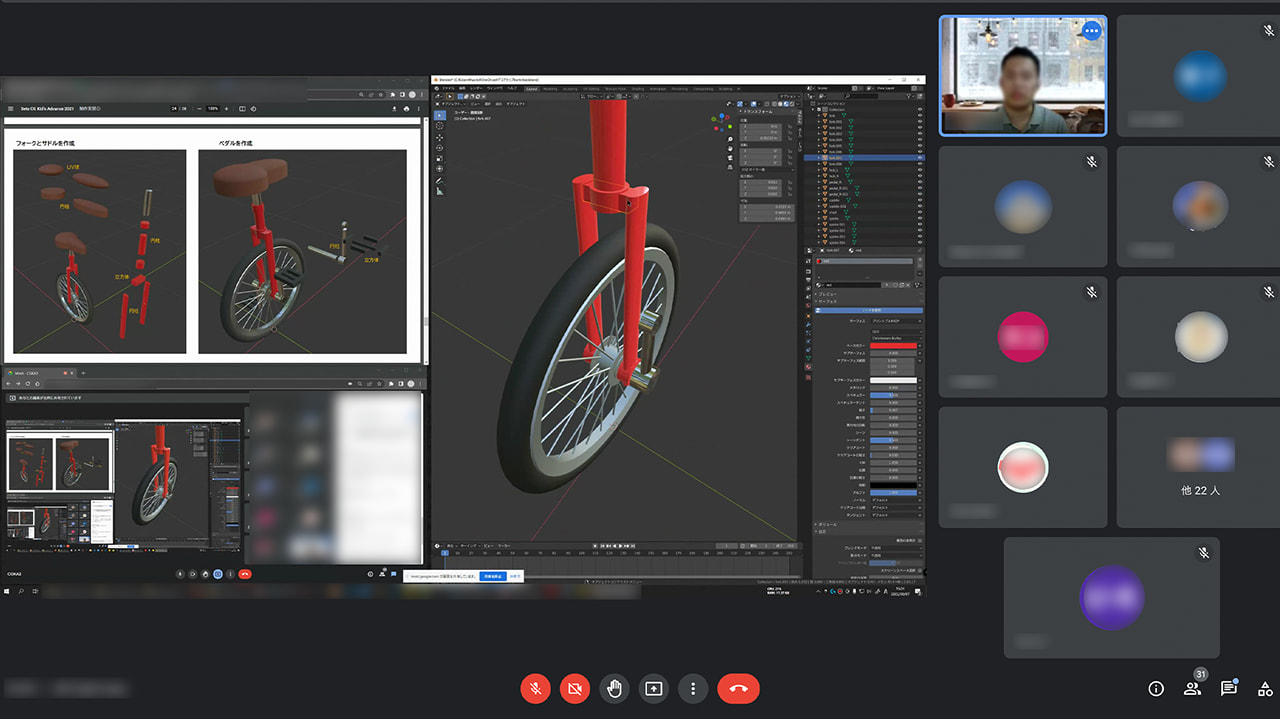Open the meeting details info icon
Viewport: 1280px width, 719px height.
[1156, 689]
